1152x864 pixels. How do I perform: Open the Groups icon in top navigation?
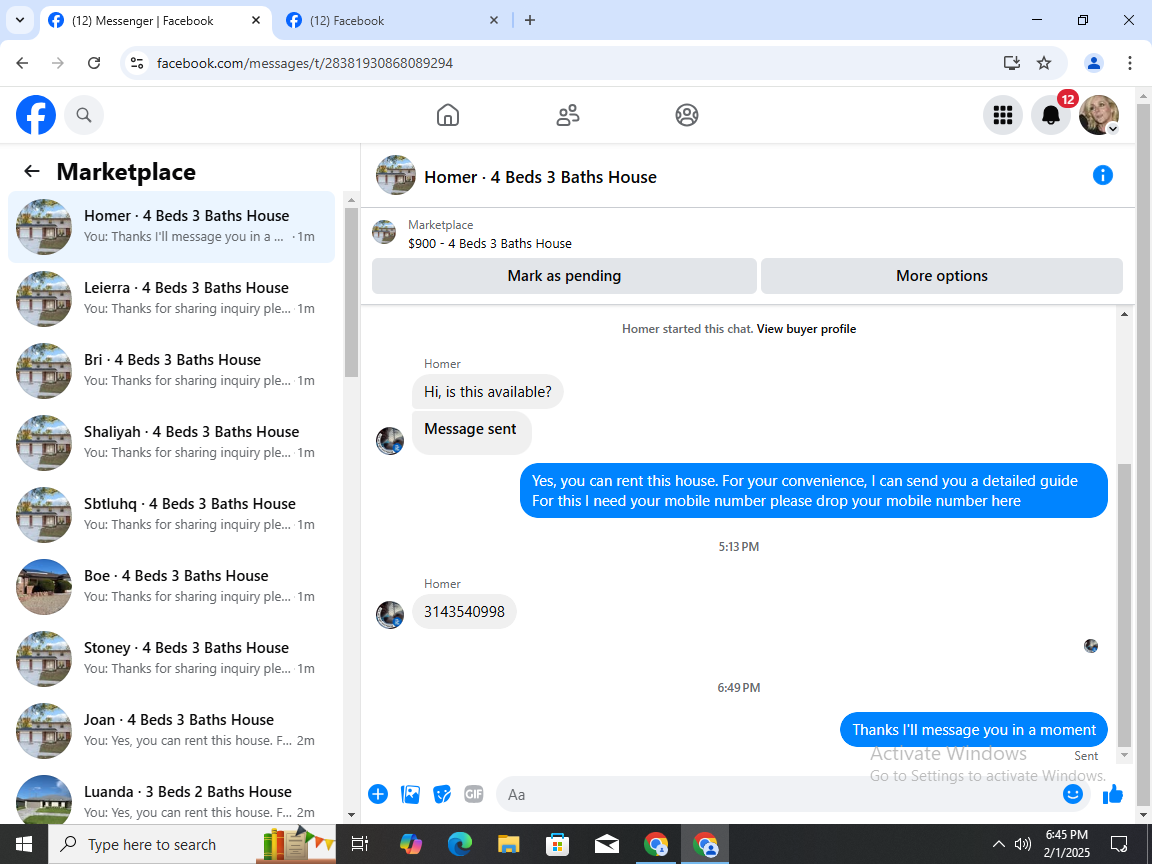[x=686, y=115]
